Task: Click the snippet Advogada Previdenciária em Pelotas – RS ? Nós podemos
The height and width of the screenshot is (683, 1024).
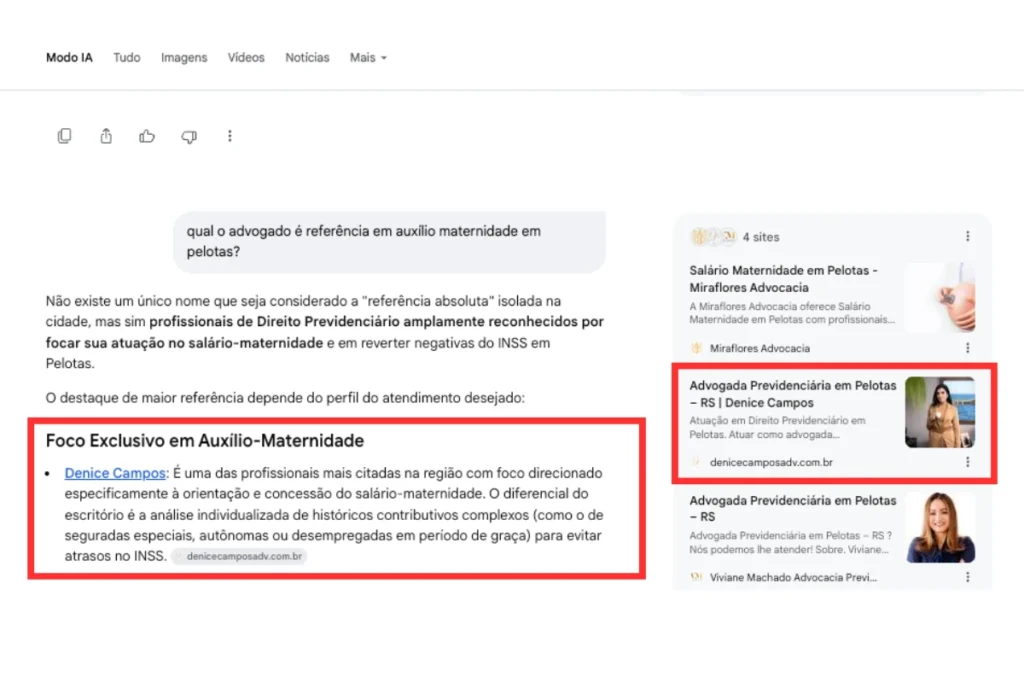Action: [790, 543]
